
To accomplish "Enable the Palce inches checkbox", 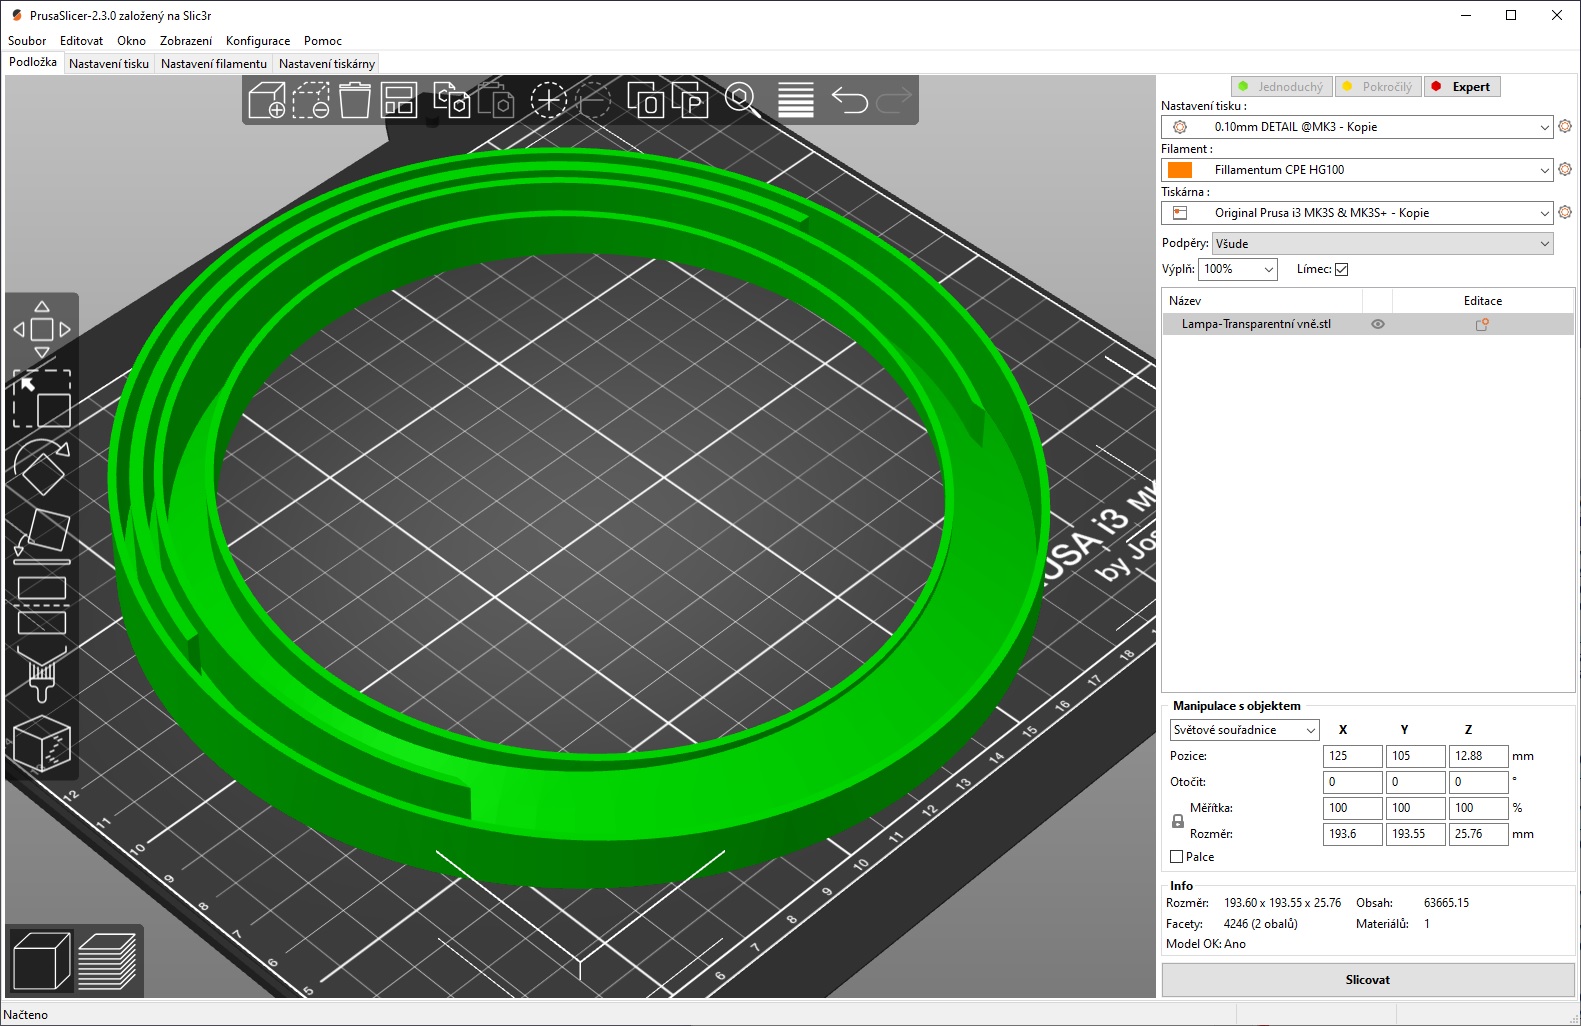I will 1177,857.
